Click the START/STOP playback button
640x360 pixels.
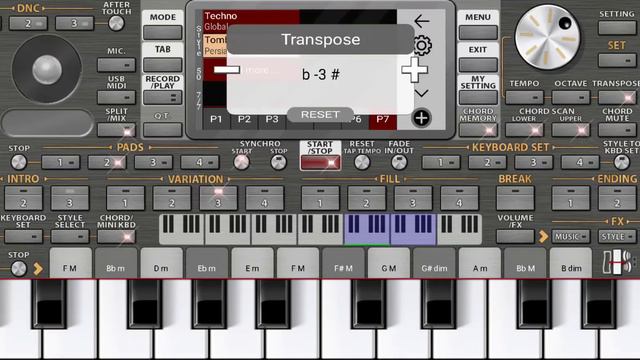click(x=320, y=163)
